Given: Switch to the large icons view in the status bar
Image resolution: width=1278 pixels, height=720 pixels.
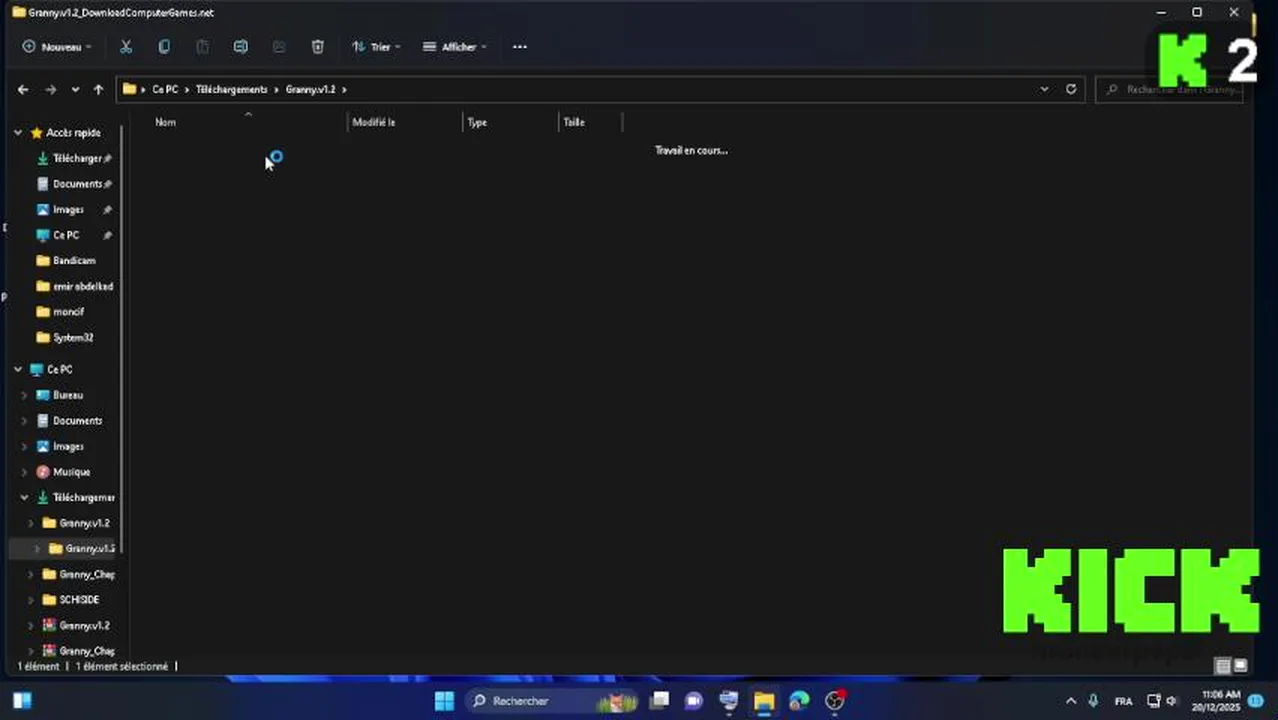Looking at the screenshot, I should (x=1241, y=666).
